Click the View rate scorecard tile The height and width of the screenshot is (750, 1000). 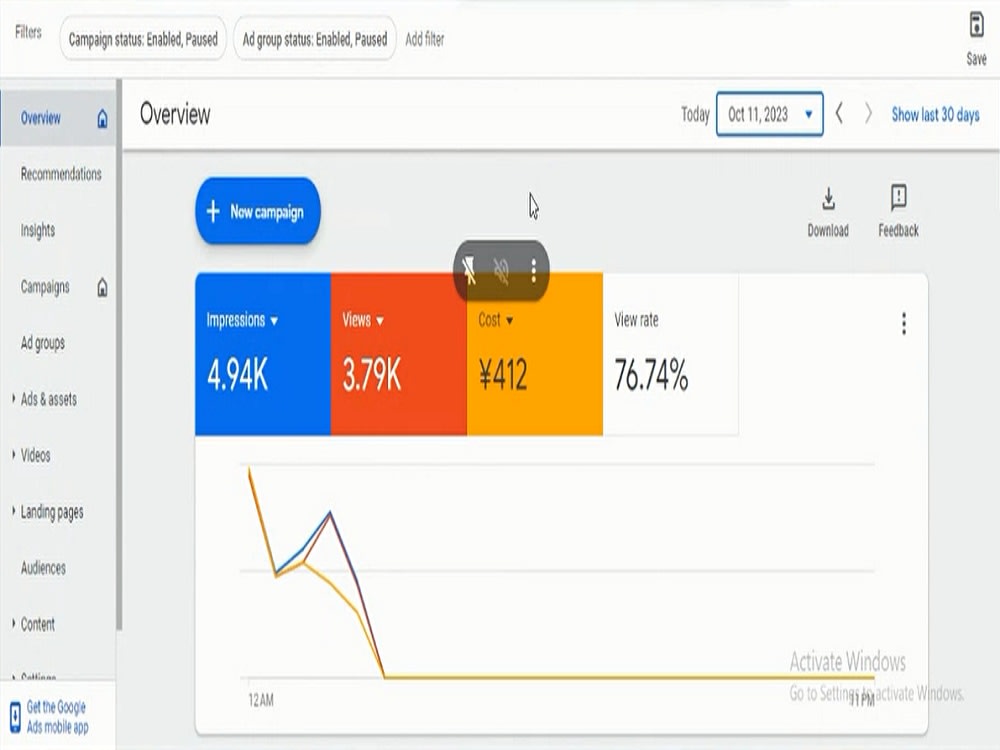[x=670, y=355]
